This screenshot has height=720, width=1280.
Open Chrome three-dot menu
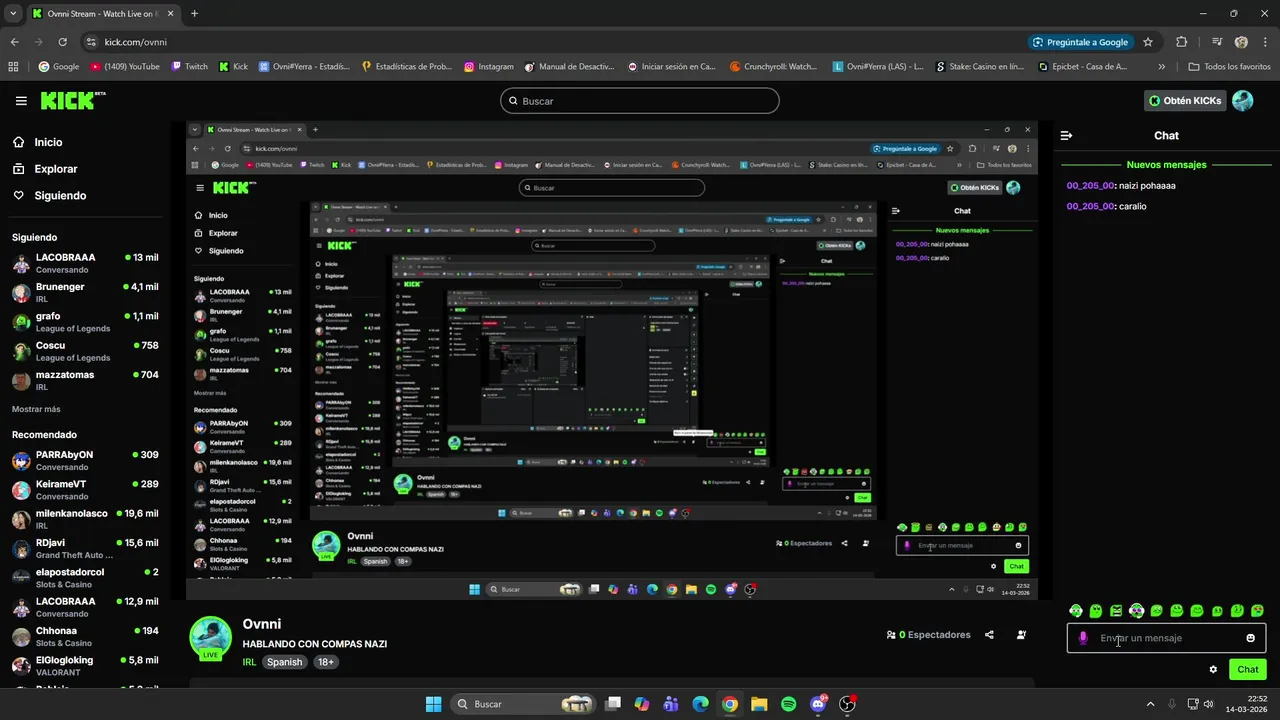point(1264,42)
